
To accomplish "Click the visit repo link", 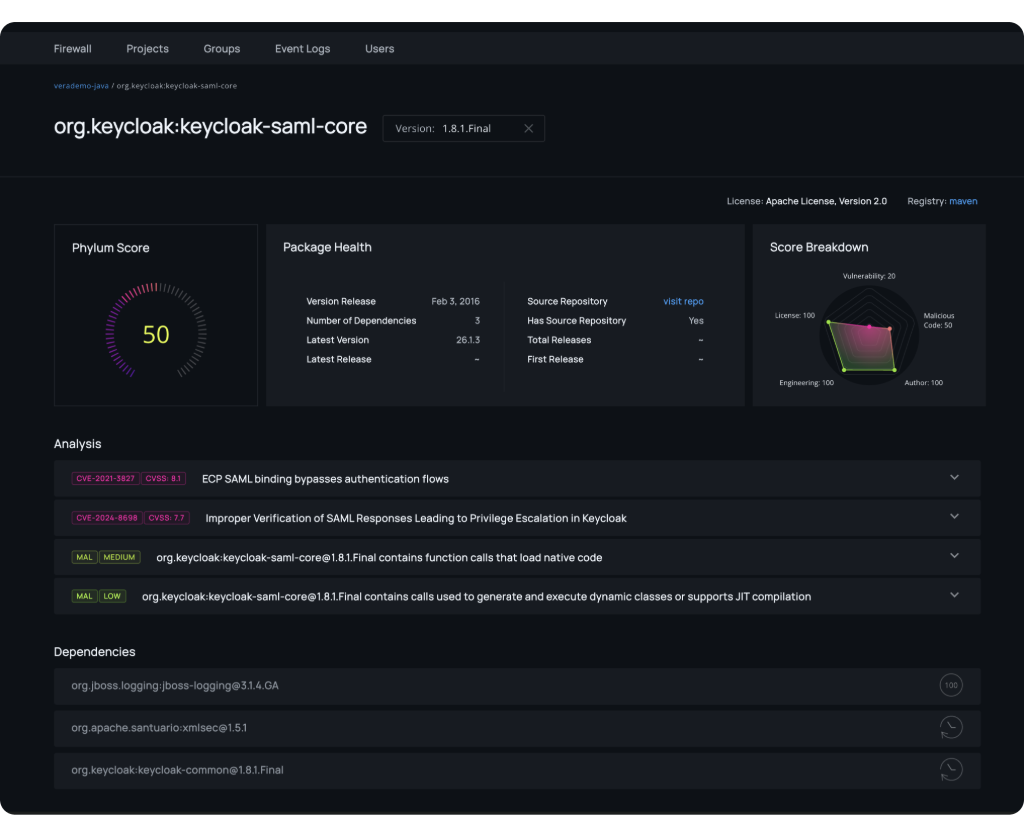I will pos(683,302).
